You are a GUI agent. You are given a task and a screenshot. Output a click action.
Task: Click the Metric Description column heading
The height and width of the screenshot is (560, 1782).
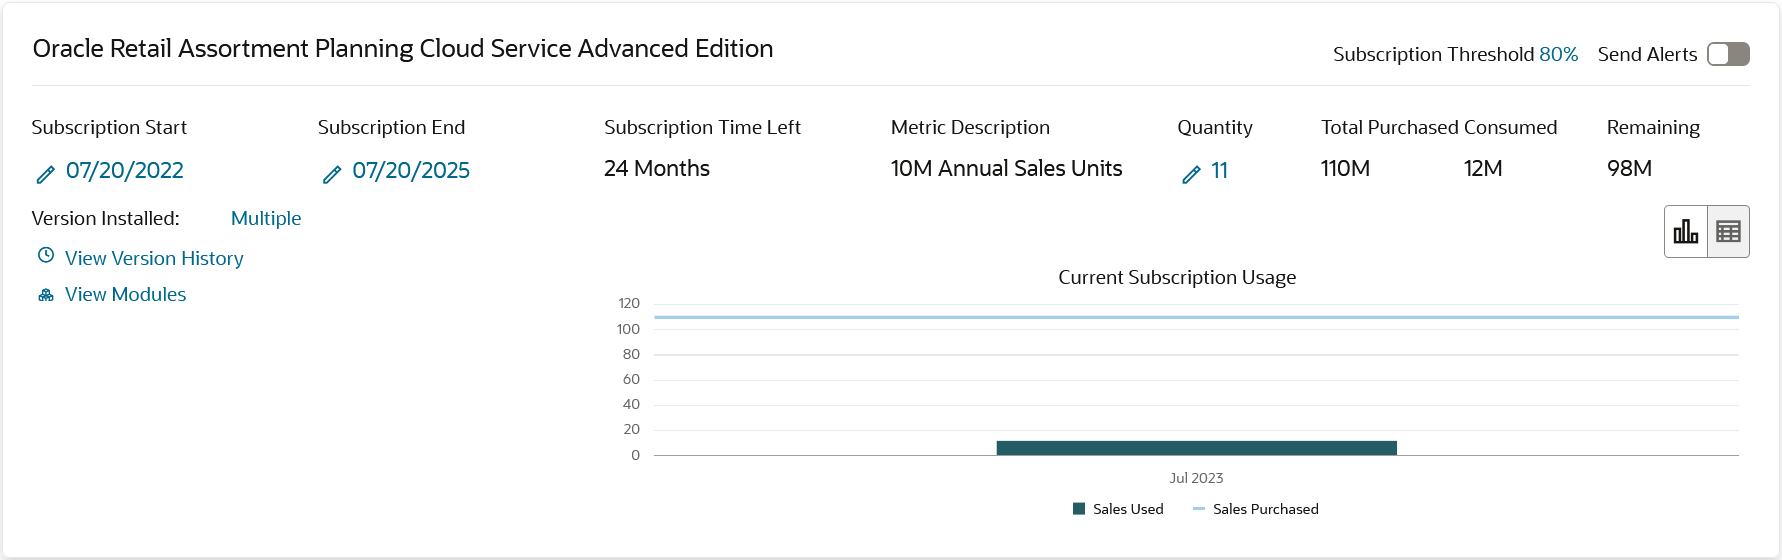click(x=970, y=127)
